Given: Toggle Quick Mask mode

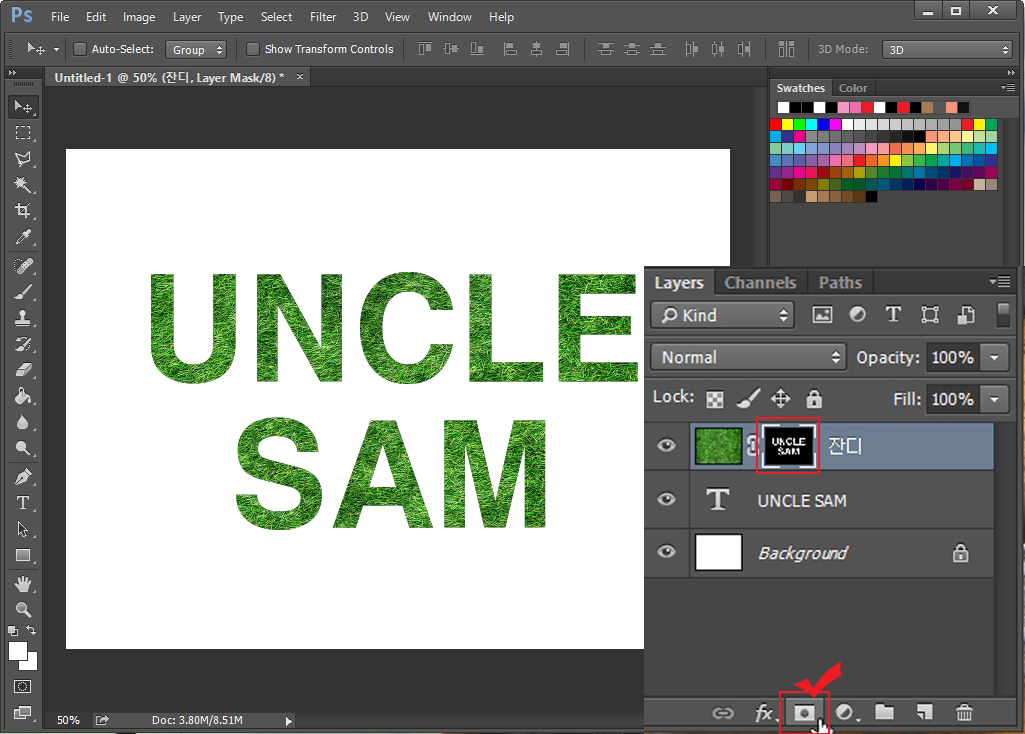Looking at the screenshot, I should coord(22,686).
